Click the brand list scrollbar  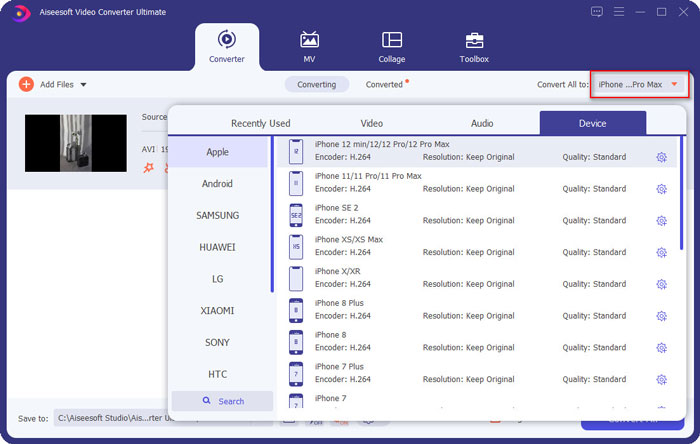tap(272, 214)
